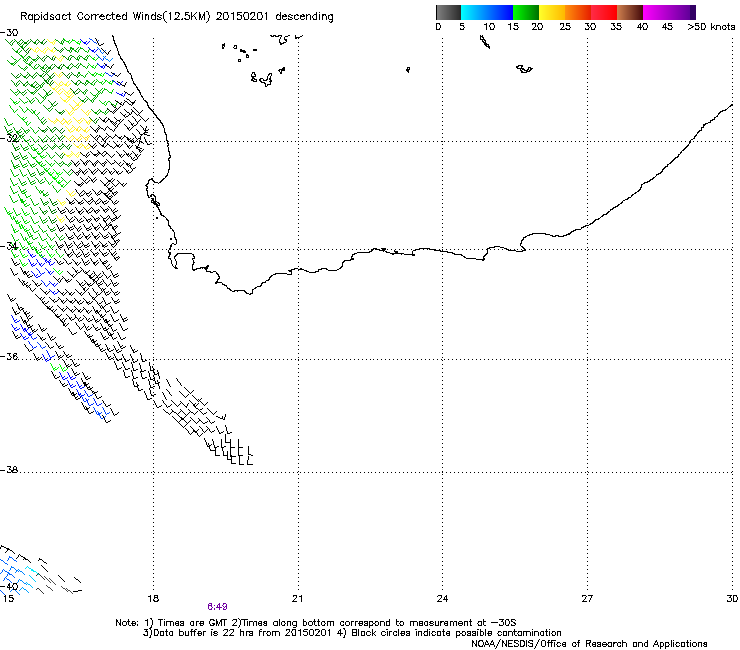Click the '-38' latitude label
This screenshot has width=740, height=650.
pyautogui.click(x=9, y=470)
